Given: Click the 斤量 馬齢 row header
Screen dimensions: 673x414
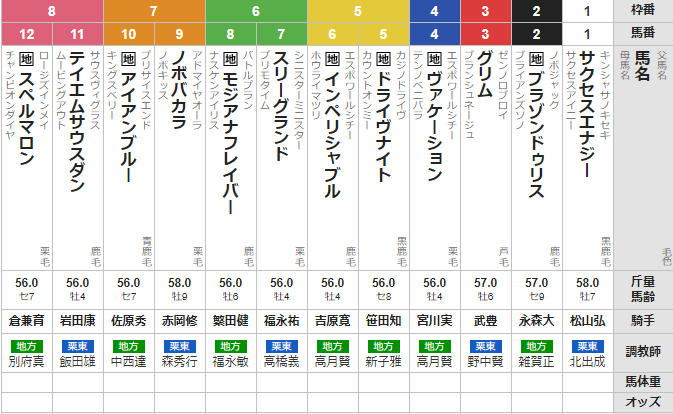Looking at the screenshot, I should tap(643, 289).
